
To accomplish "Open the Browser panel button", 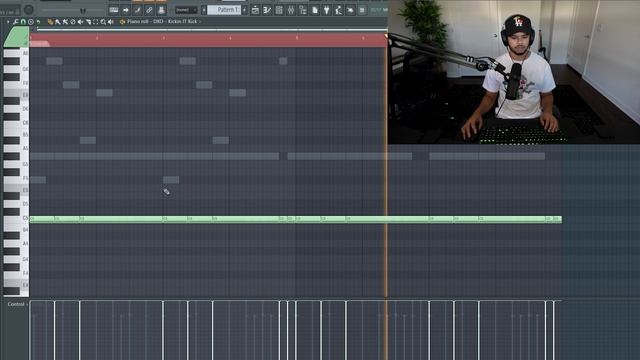I will tap(303, 10).
